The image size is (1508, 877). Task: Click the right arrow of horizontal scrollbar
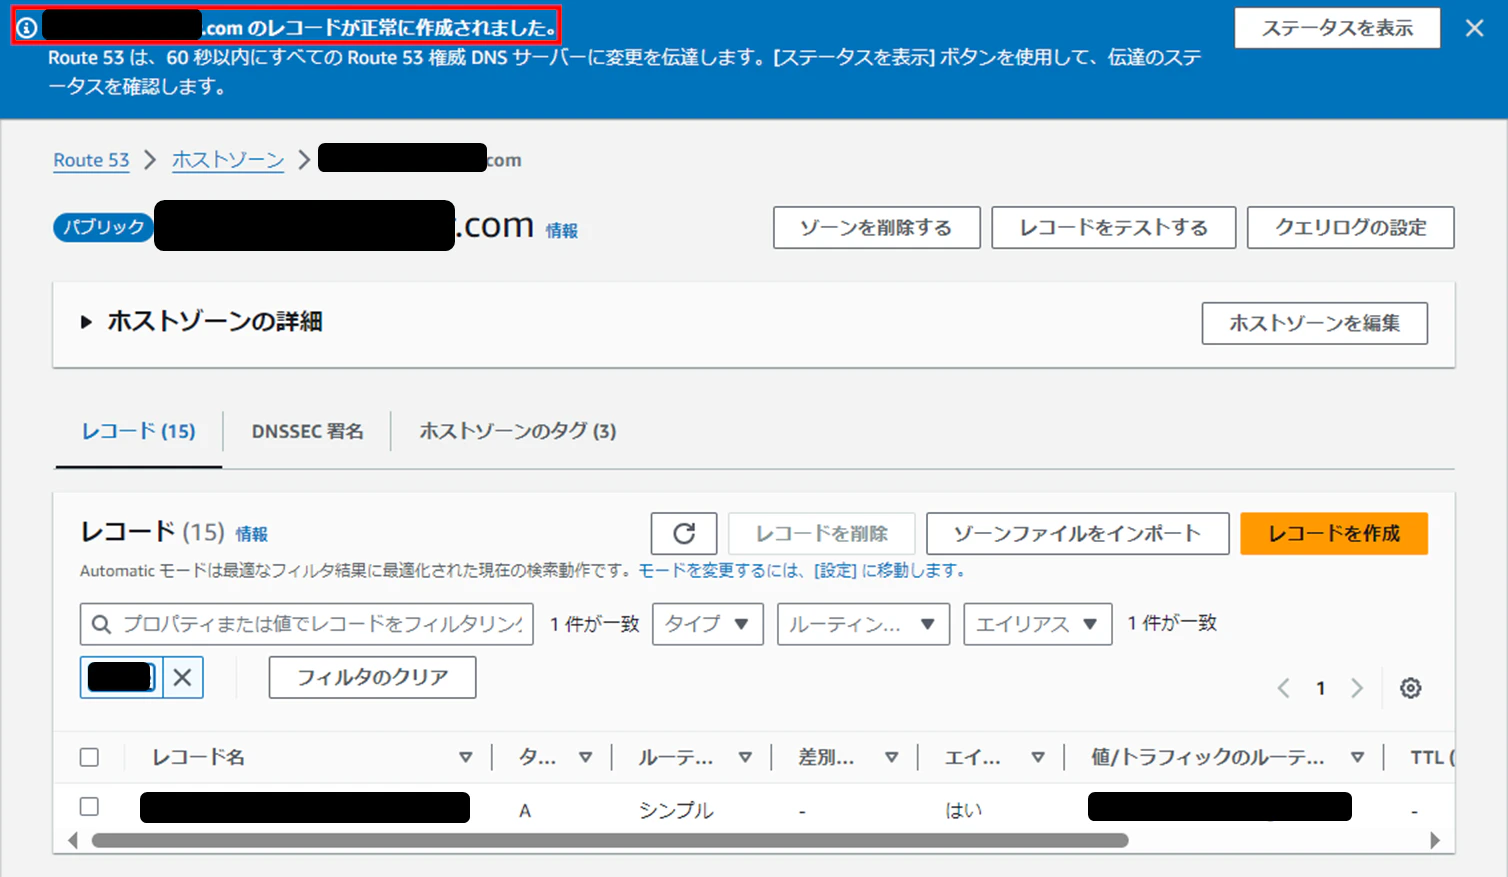point(1435,840)
